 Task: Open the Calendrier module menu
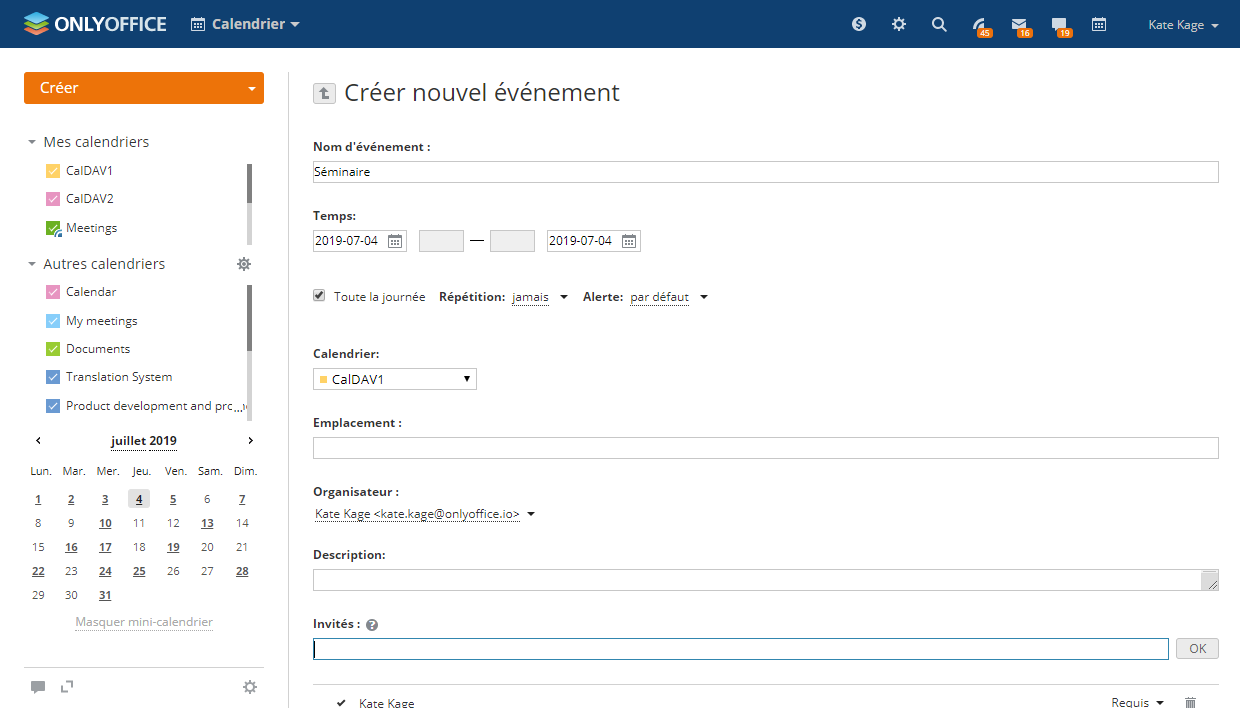(245, 24)
